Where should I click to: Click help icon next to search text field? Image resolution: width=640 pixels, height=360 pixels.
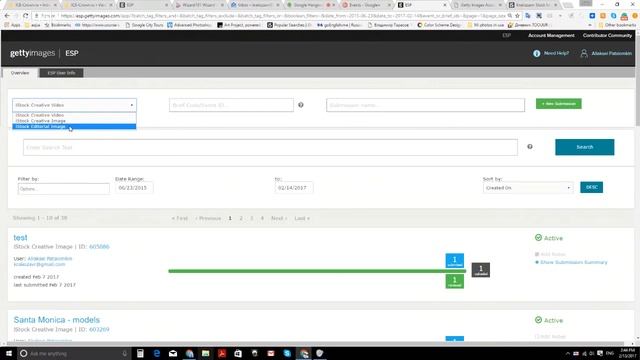pos(530,147)
